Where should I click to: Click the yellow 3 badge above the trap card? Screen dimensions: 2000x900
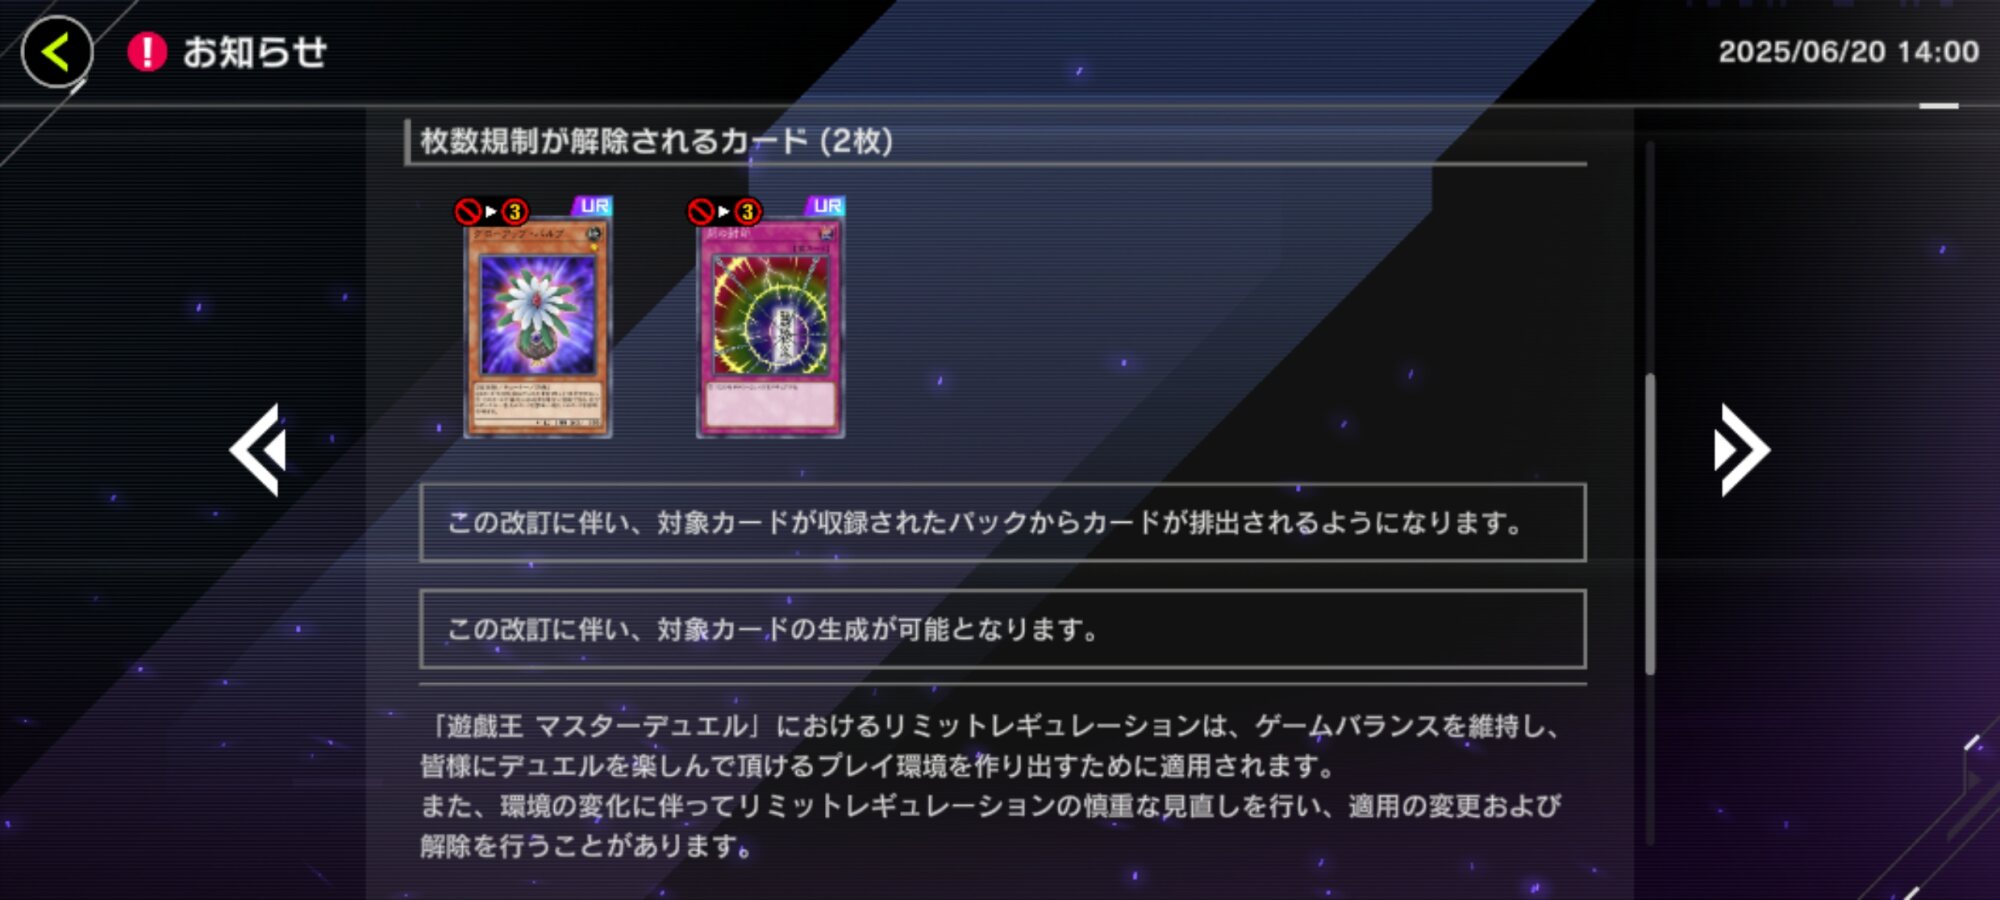pyautogui.click(x=747, y=211)
